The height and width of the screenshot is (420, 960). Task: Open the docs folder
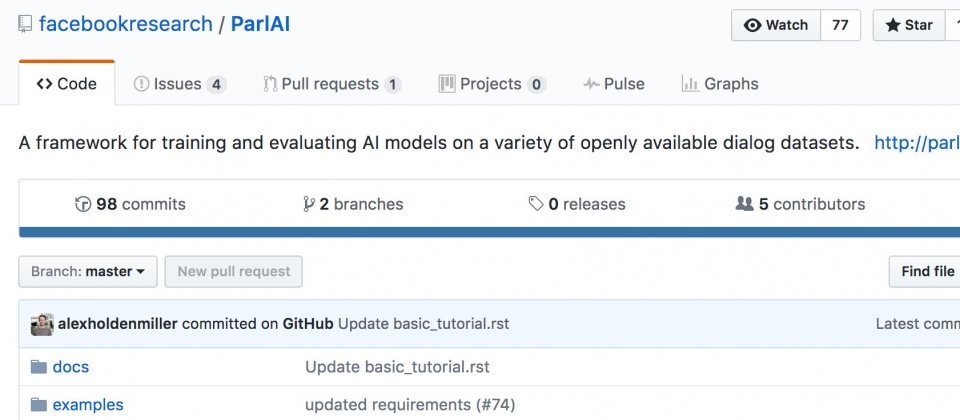click(x=70, y=367)
